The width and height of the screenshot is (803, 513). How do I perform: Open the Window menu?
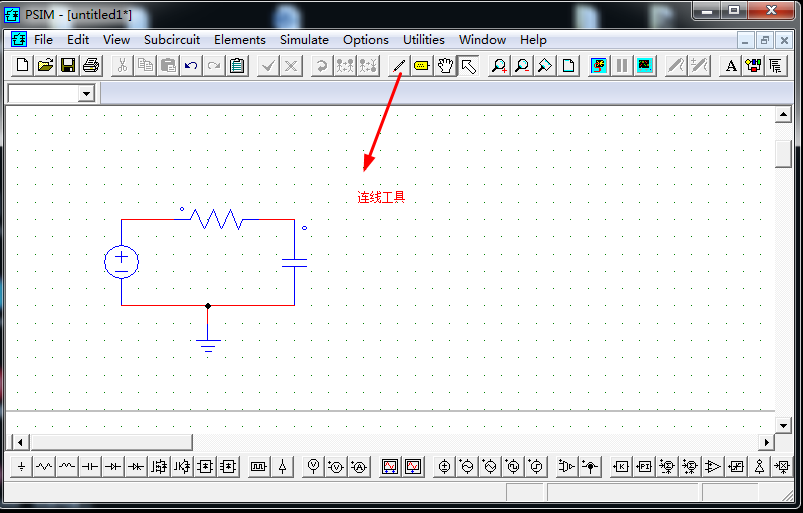coord(482,40)
